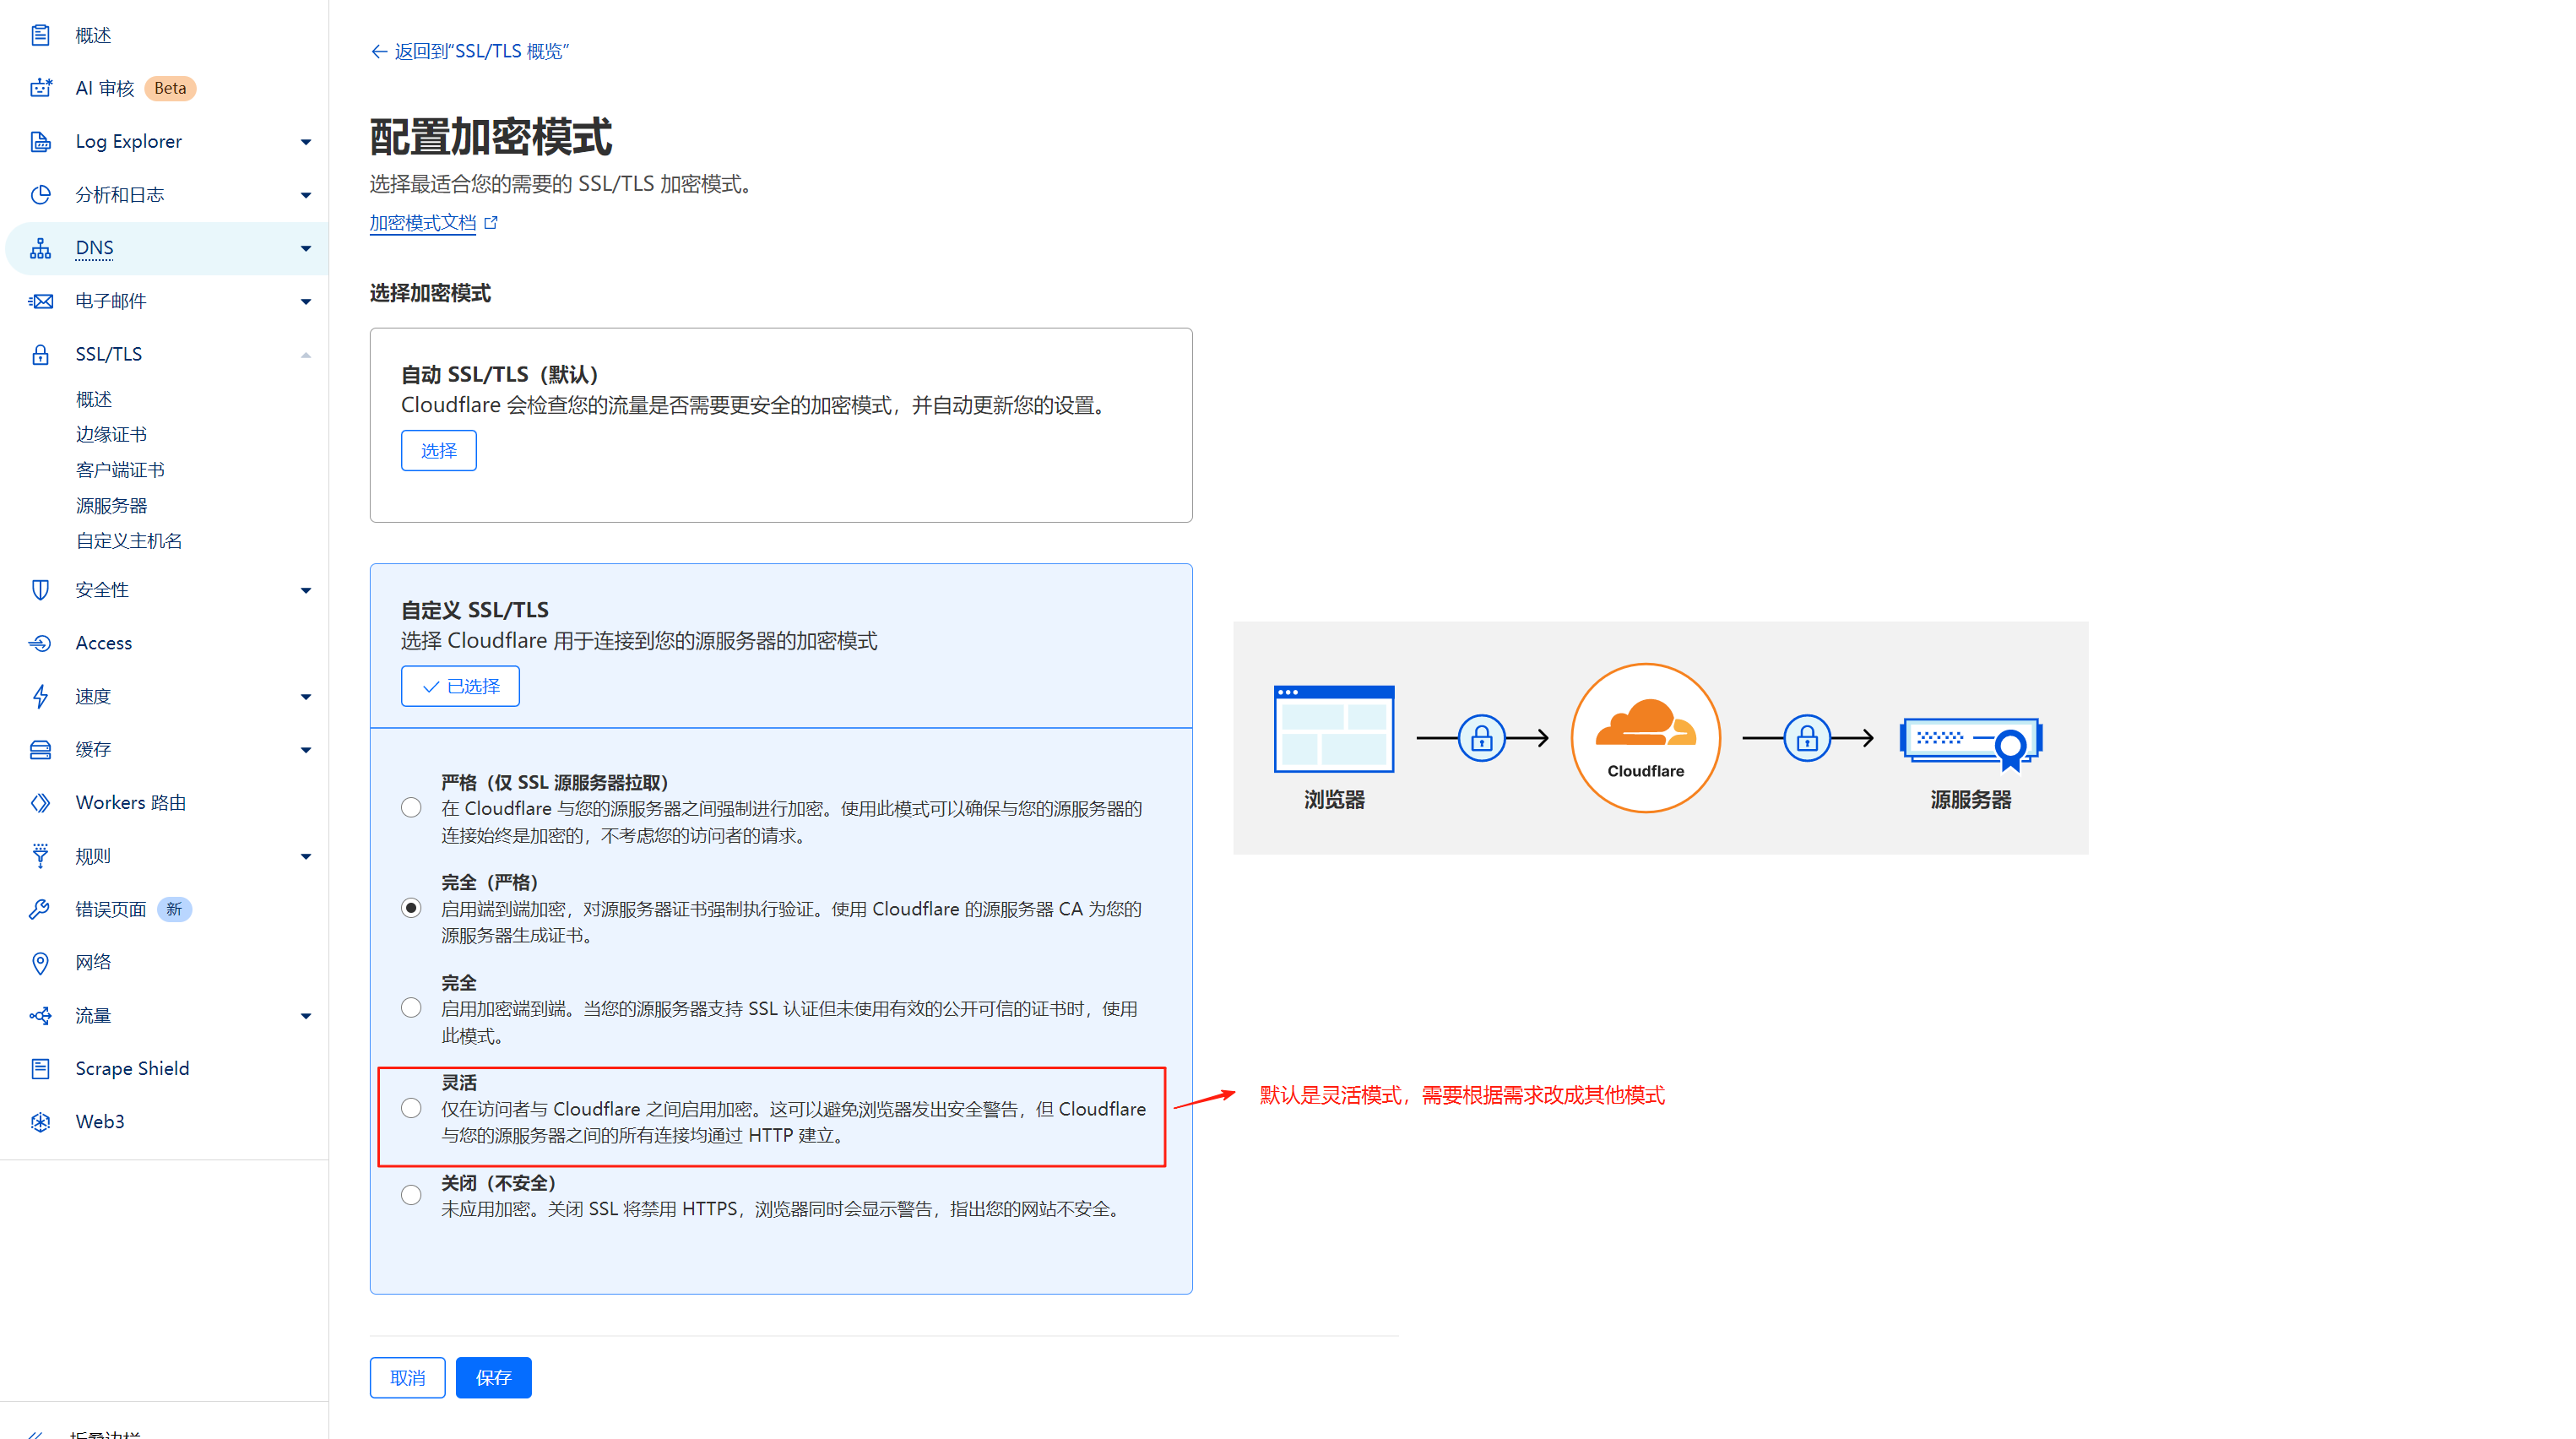Image resolution: width=2576 pixels, height=1439 pixels.
Task: Click the 速度 lightning bolt icon
Action: tap(40, 696)
